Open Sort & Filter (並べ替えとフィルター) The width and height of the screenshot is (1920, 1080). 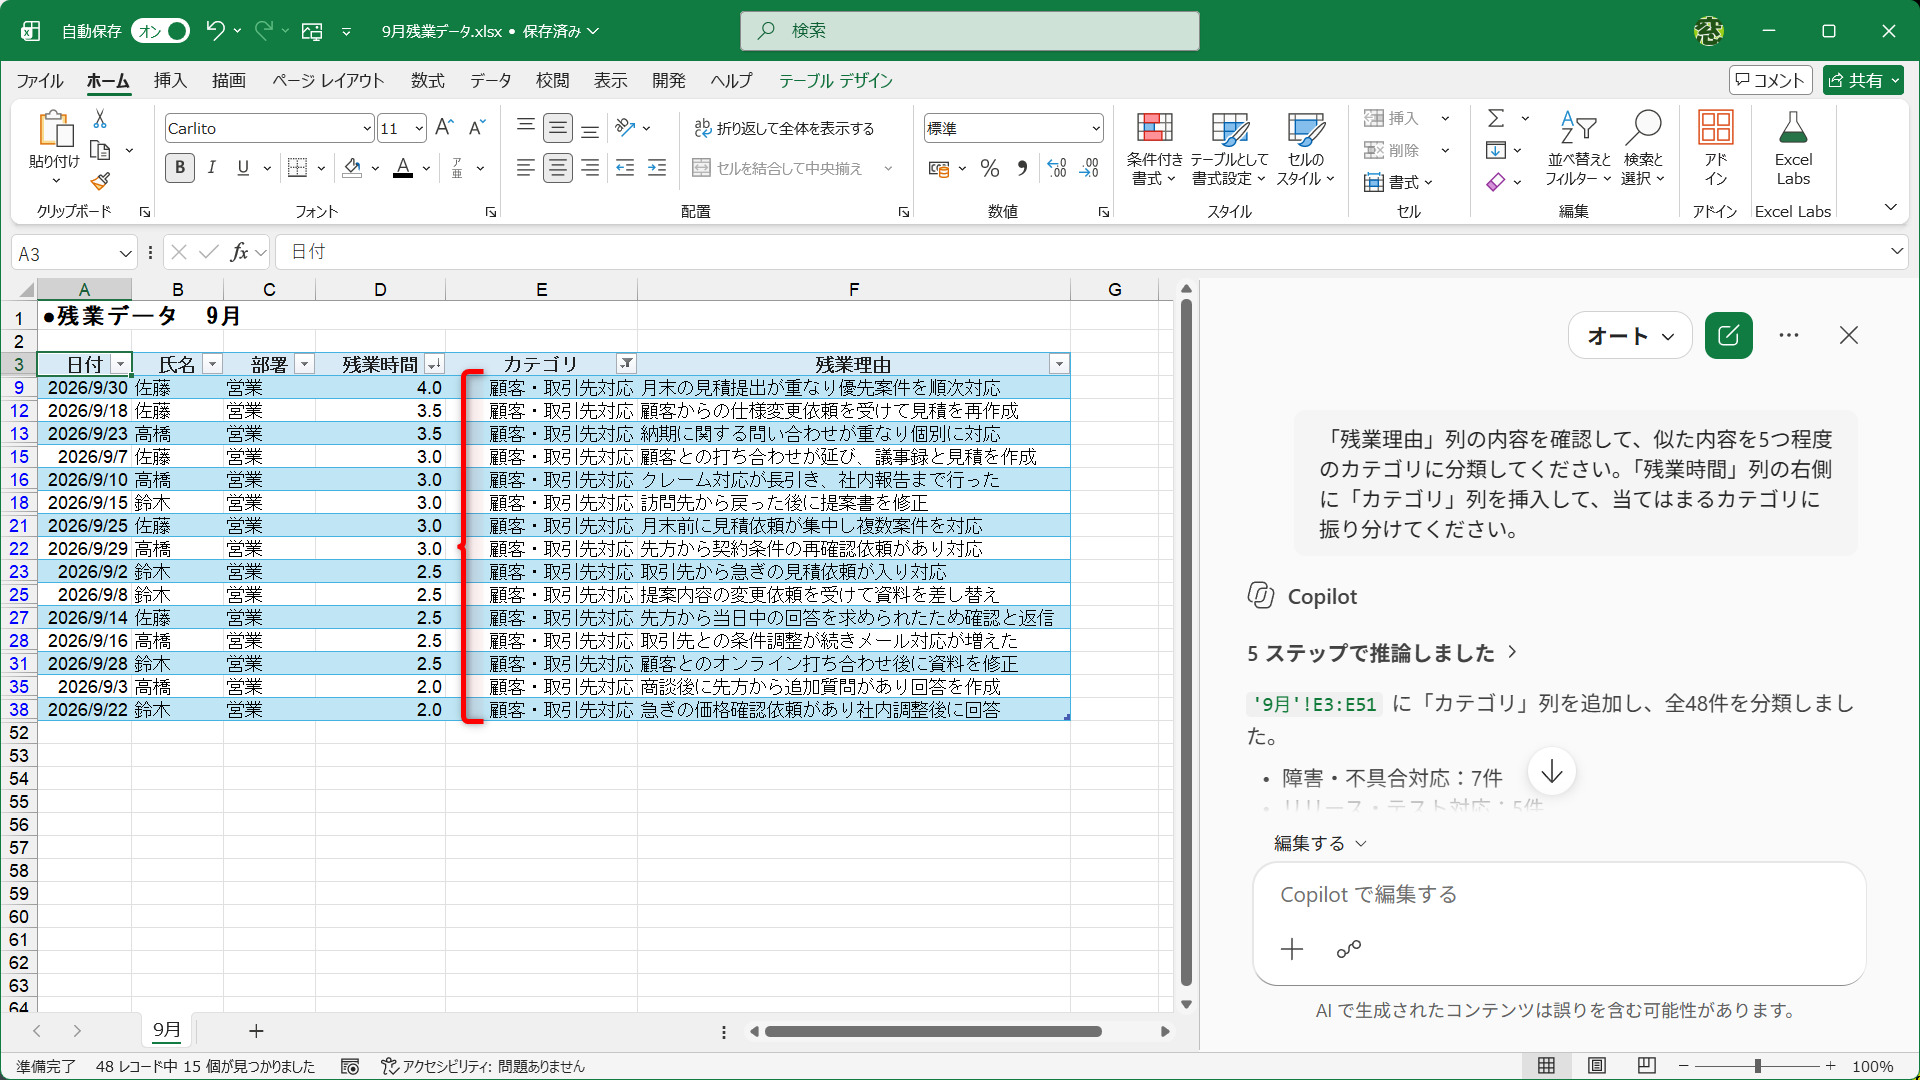tap(1578, 148)
